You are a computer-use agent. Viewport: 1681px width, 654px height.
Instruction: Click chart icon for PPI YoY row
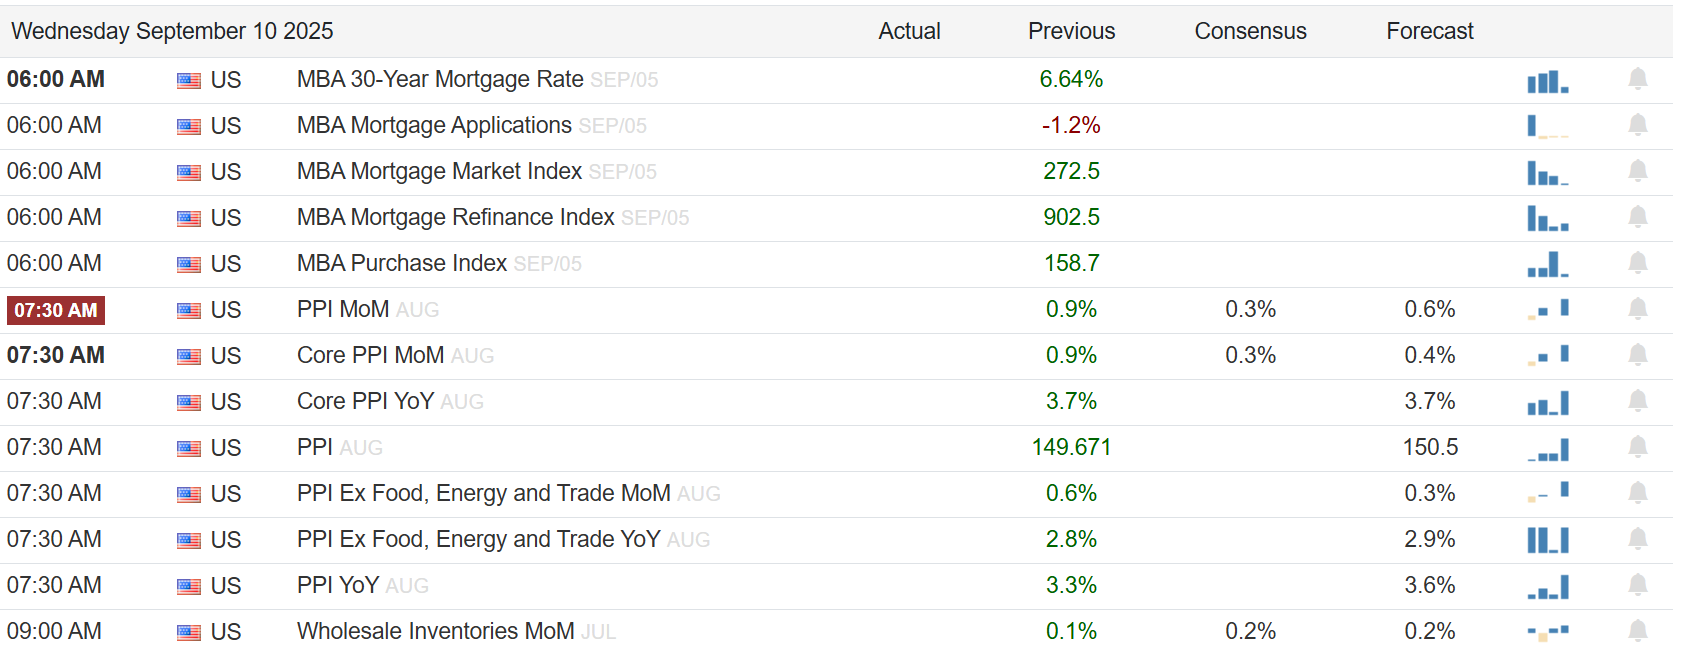pyautogui.click(x=1547, y=586)
